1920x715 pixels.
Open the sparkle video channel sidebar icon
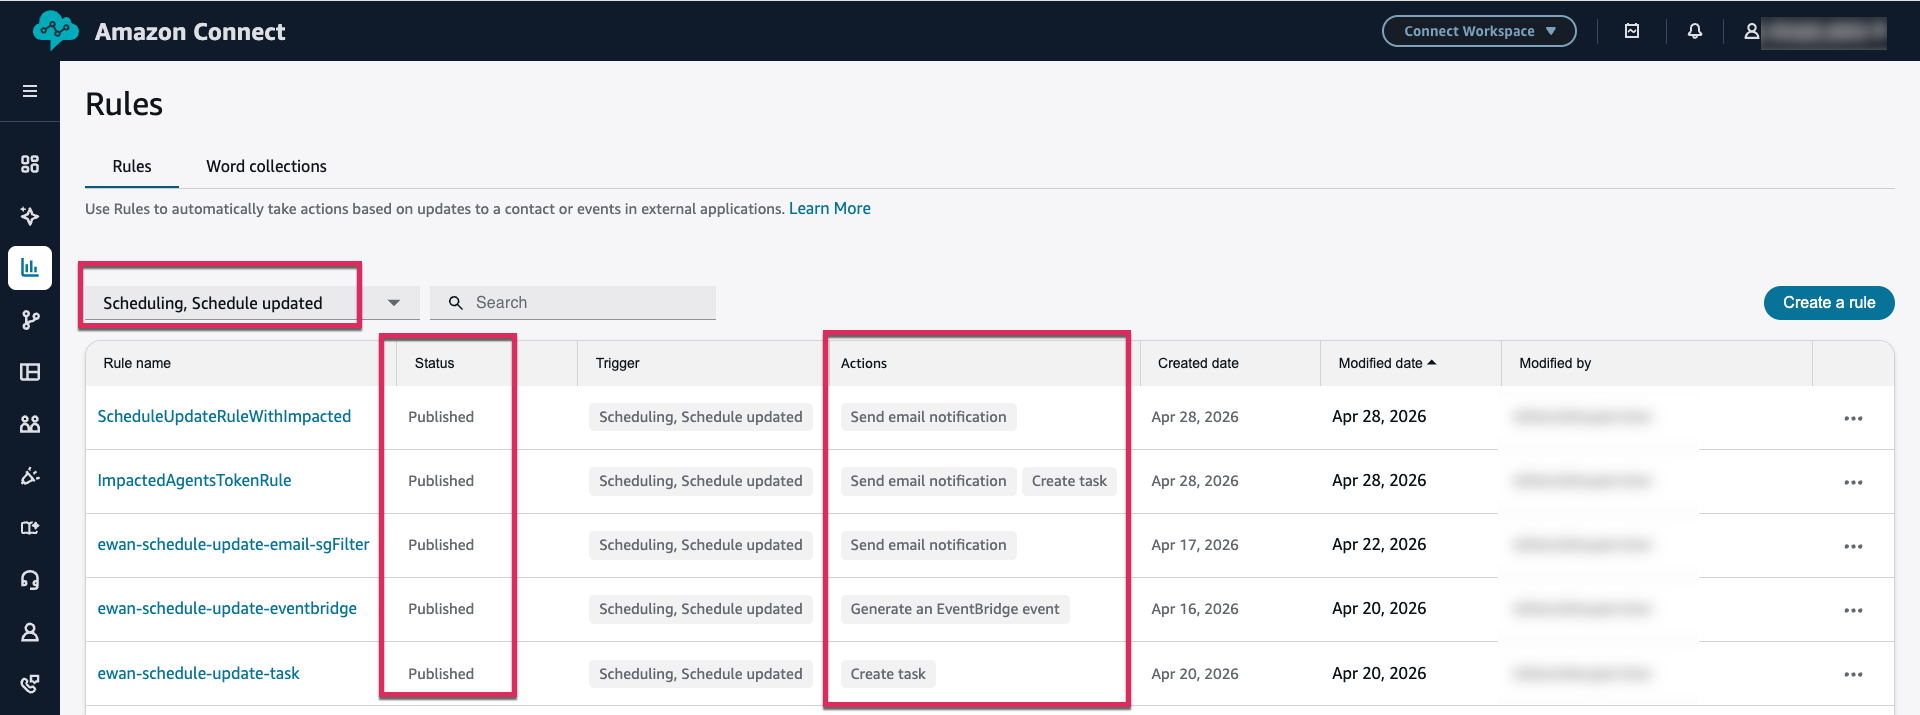pyautogui.click(x=30, y=528)
